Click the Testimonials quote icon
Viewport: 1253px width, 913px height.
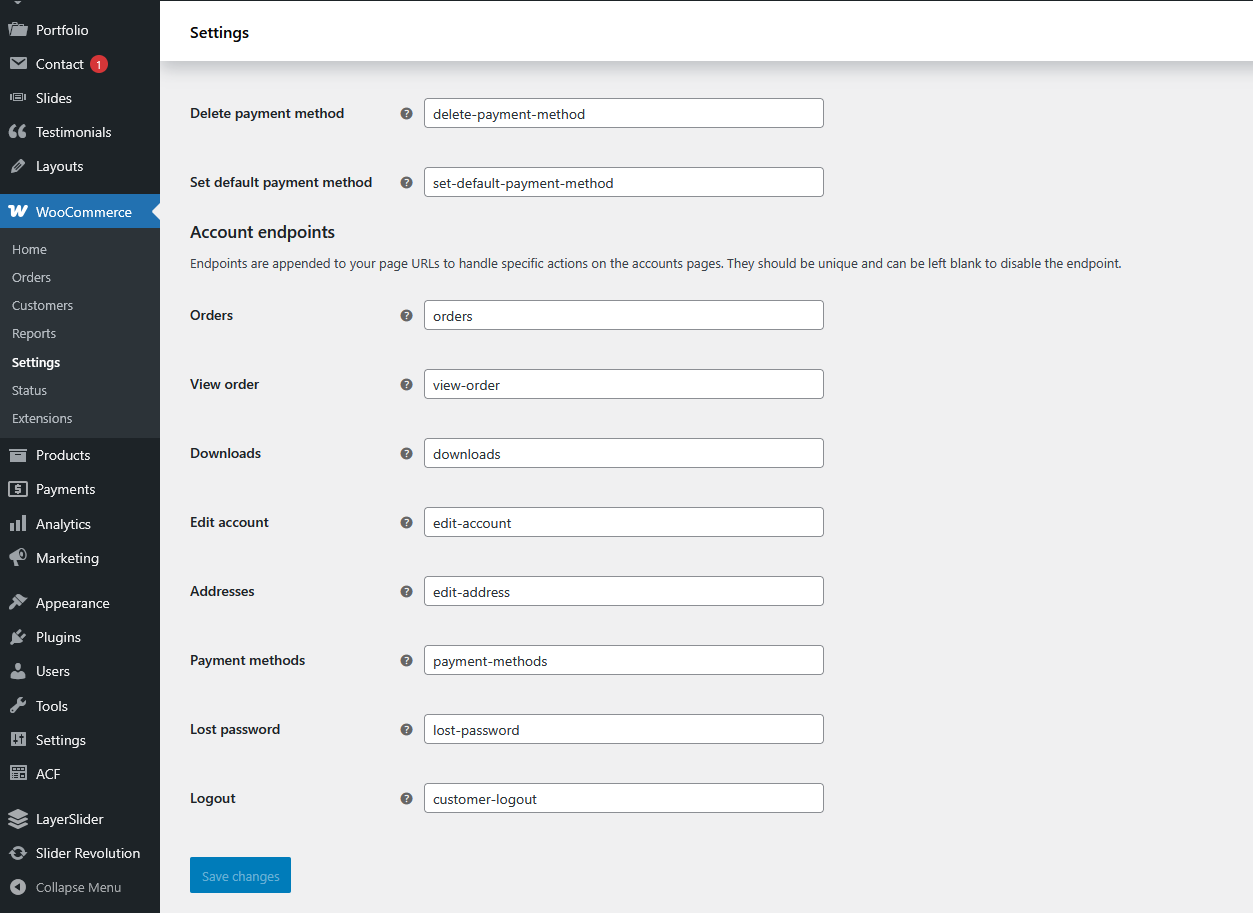coord(17,132)
